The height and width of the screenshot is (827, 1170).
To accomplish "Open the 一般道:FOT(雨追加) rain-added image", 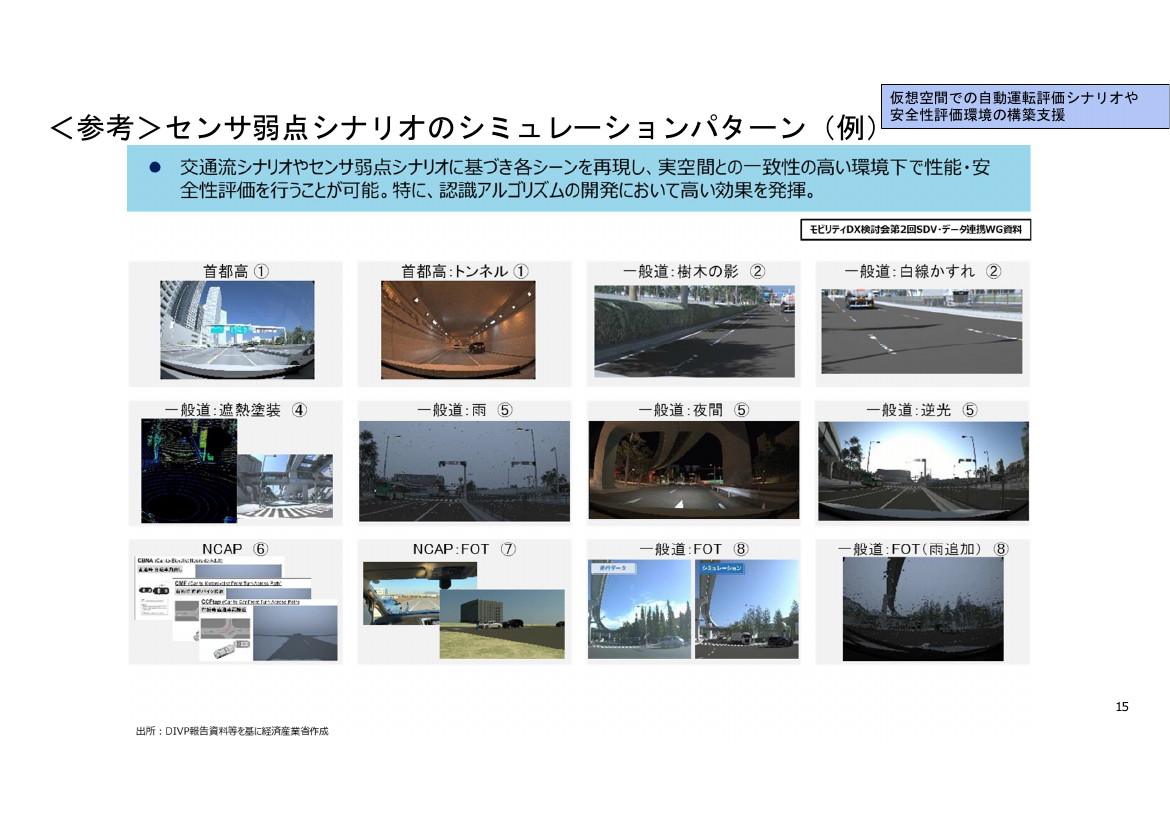I will (x=923, y=609).
